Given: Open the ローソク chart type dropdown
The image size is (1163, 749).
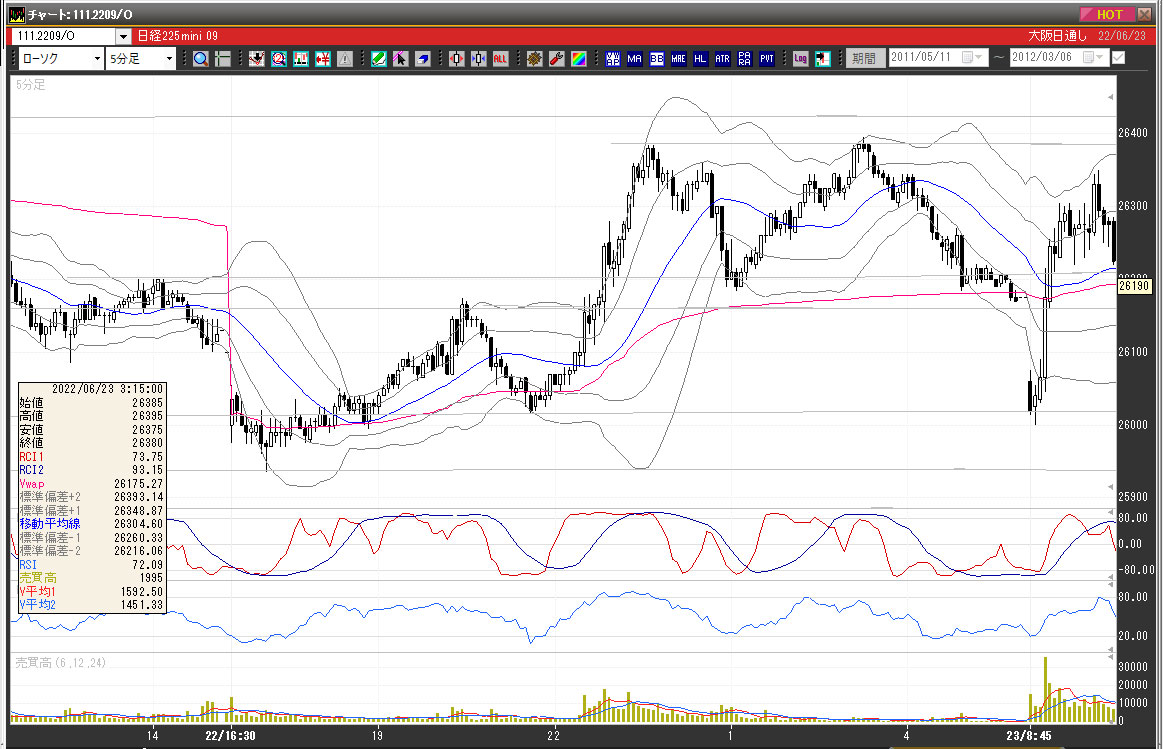Looking at the screenshot, I should (x=97, y=59).
